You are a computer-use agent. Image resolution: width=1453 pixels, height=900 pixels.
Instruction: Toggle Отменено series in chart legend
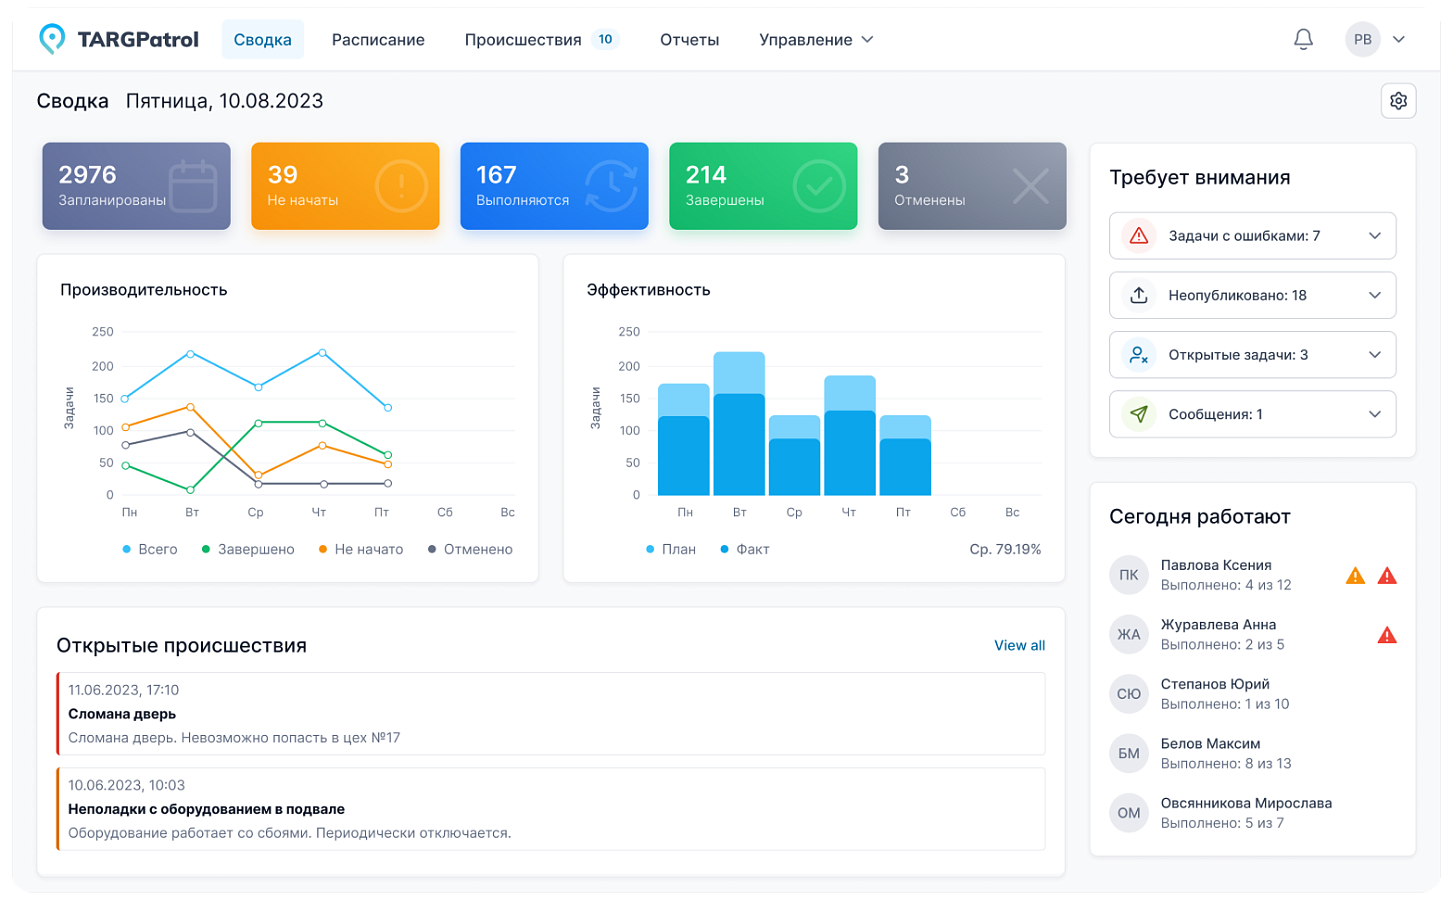click(470, 549)
